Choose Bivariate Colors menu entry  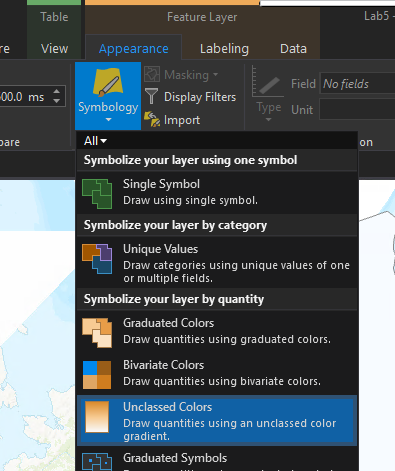point(217,374)
